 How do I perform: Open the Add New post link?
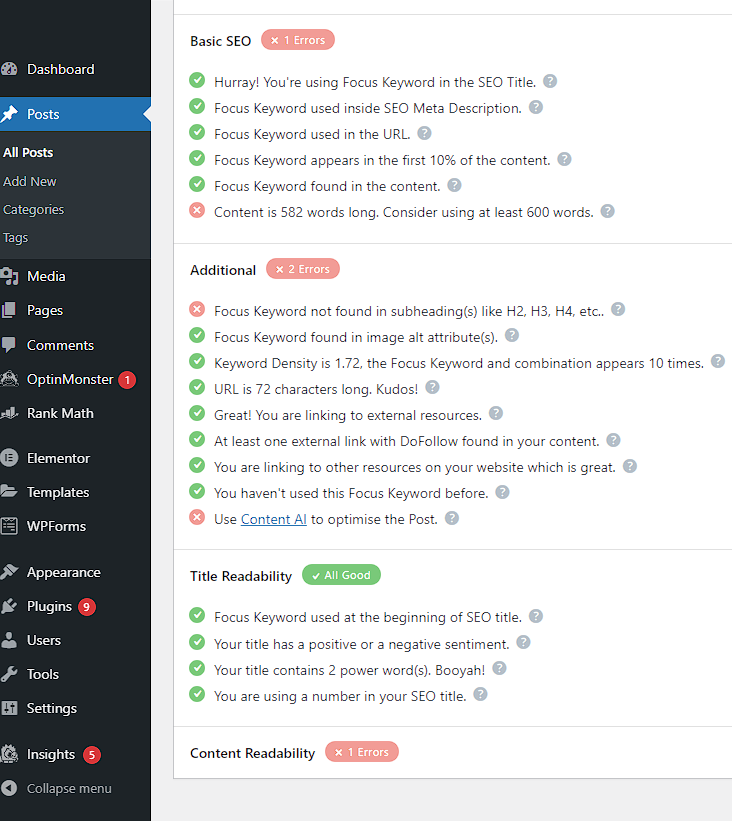[29, 181]
